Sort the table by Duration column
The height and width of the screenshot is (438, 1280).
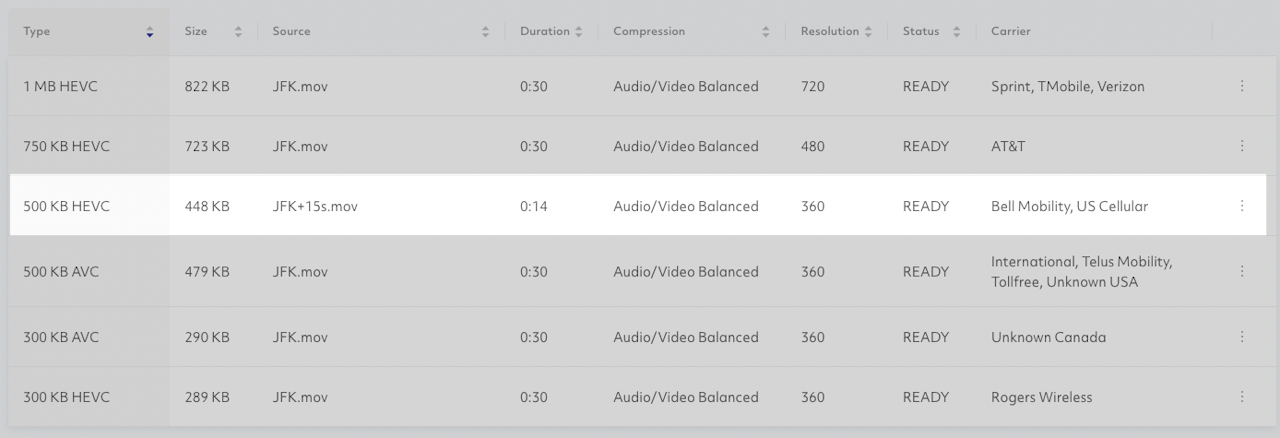(578, 32)
